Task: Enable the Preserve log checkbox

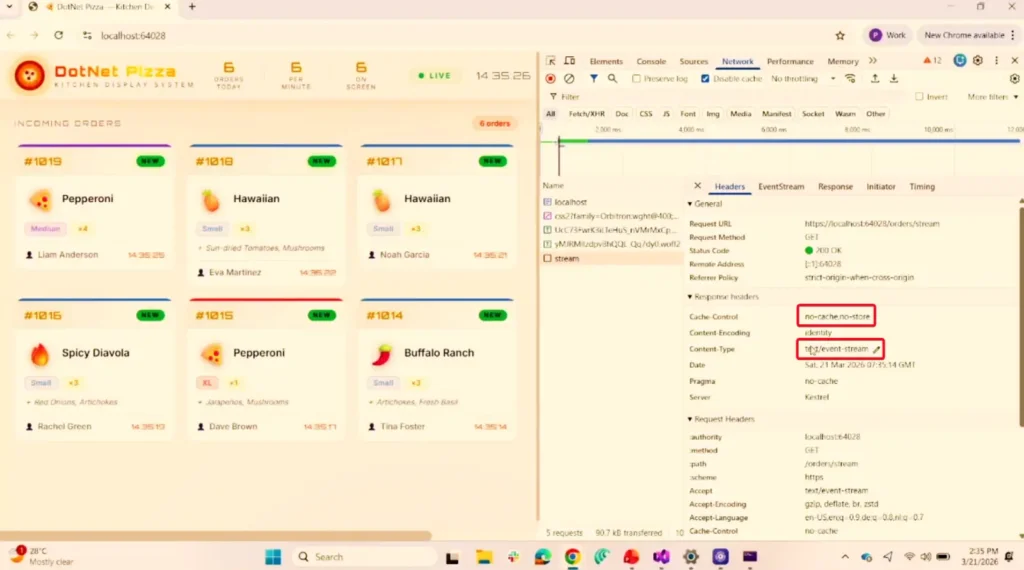Action: (637, 79)
